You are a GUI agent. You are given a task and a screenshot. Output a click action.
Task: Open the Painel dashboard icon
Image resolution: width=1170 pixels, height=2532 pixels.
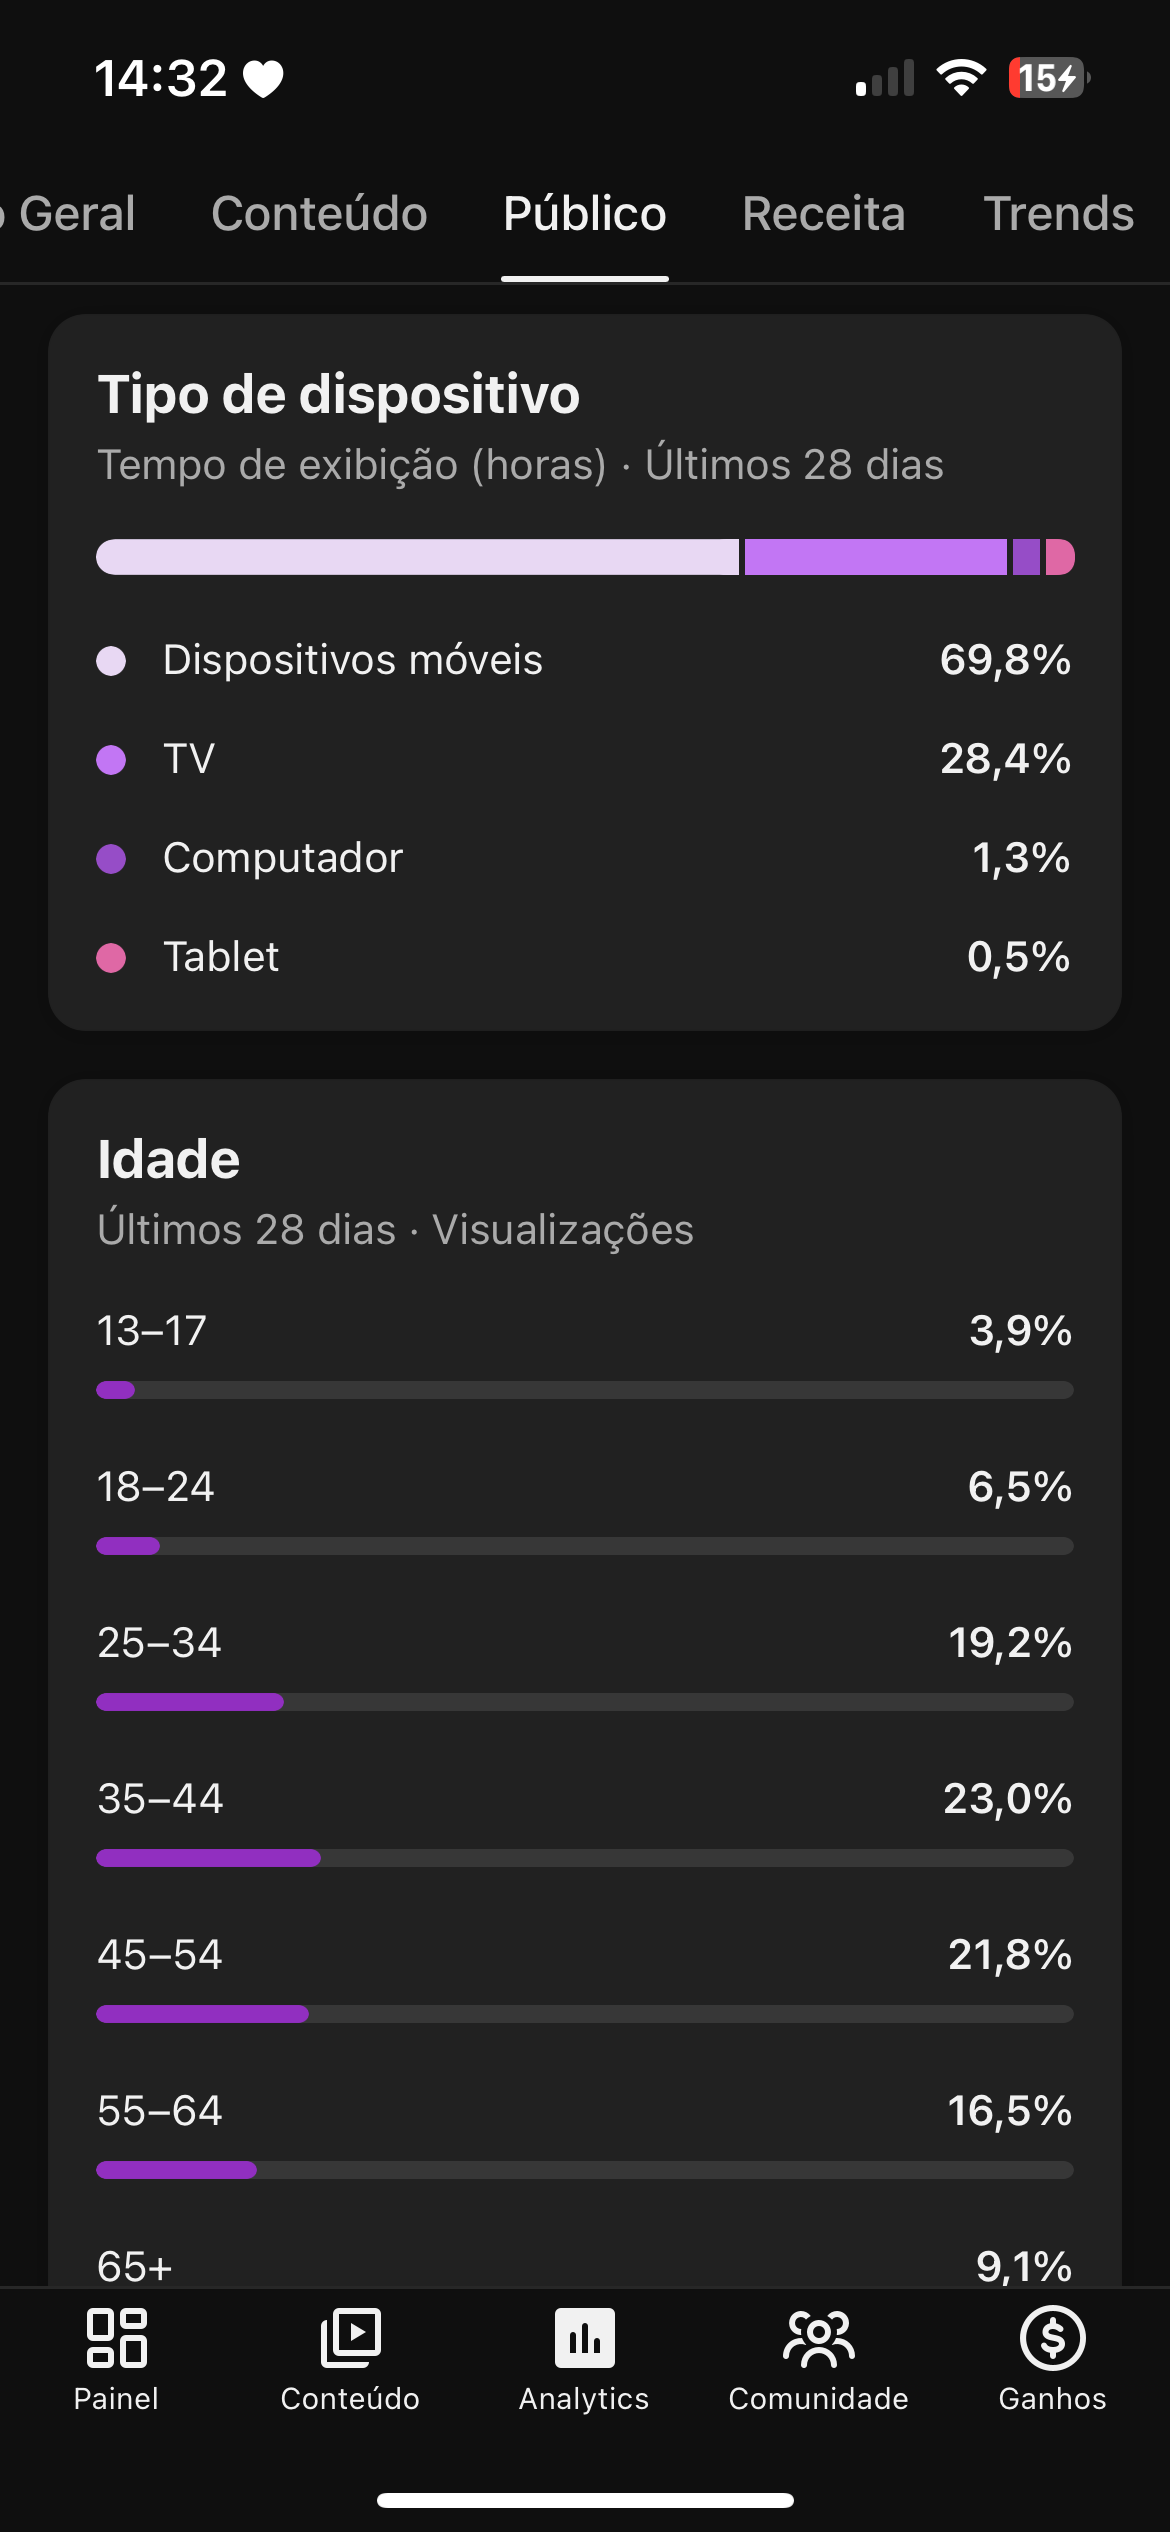pos(116,2338)
